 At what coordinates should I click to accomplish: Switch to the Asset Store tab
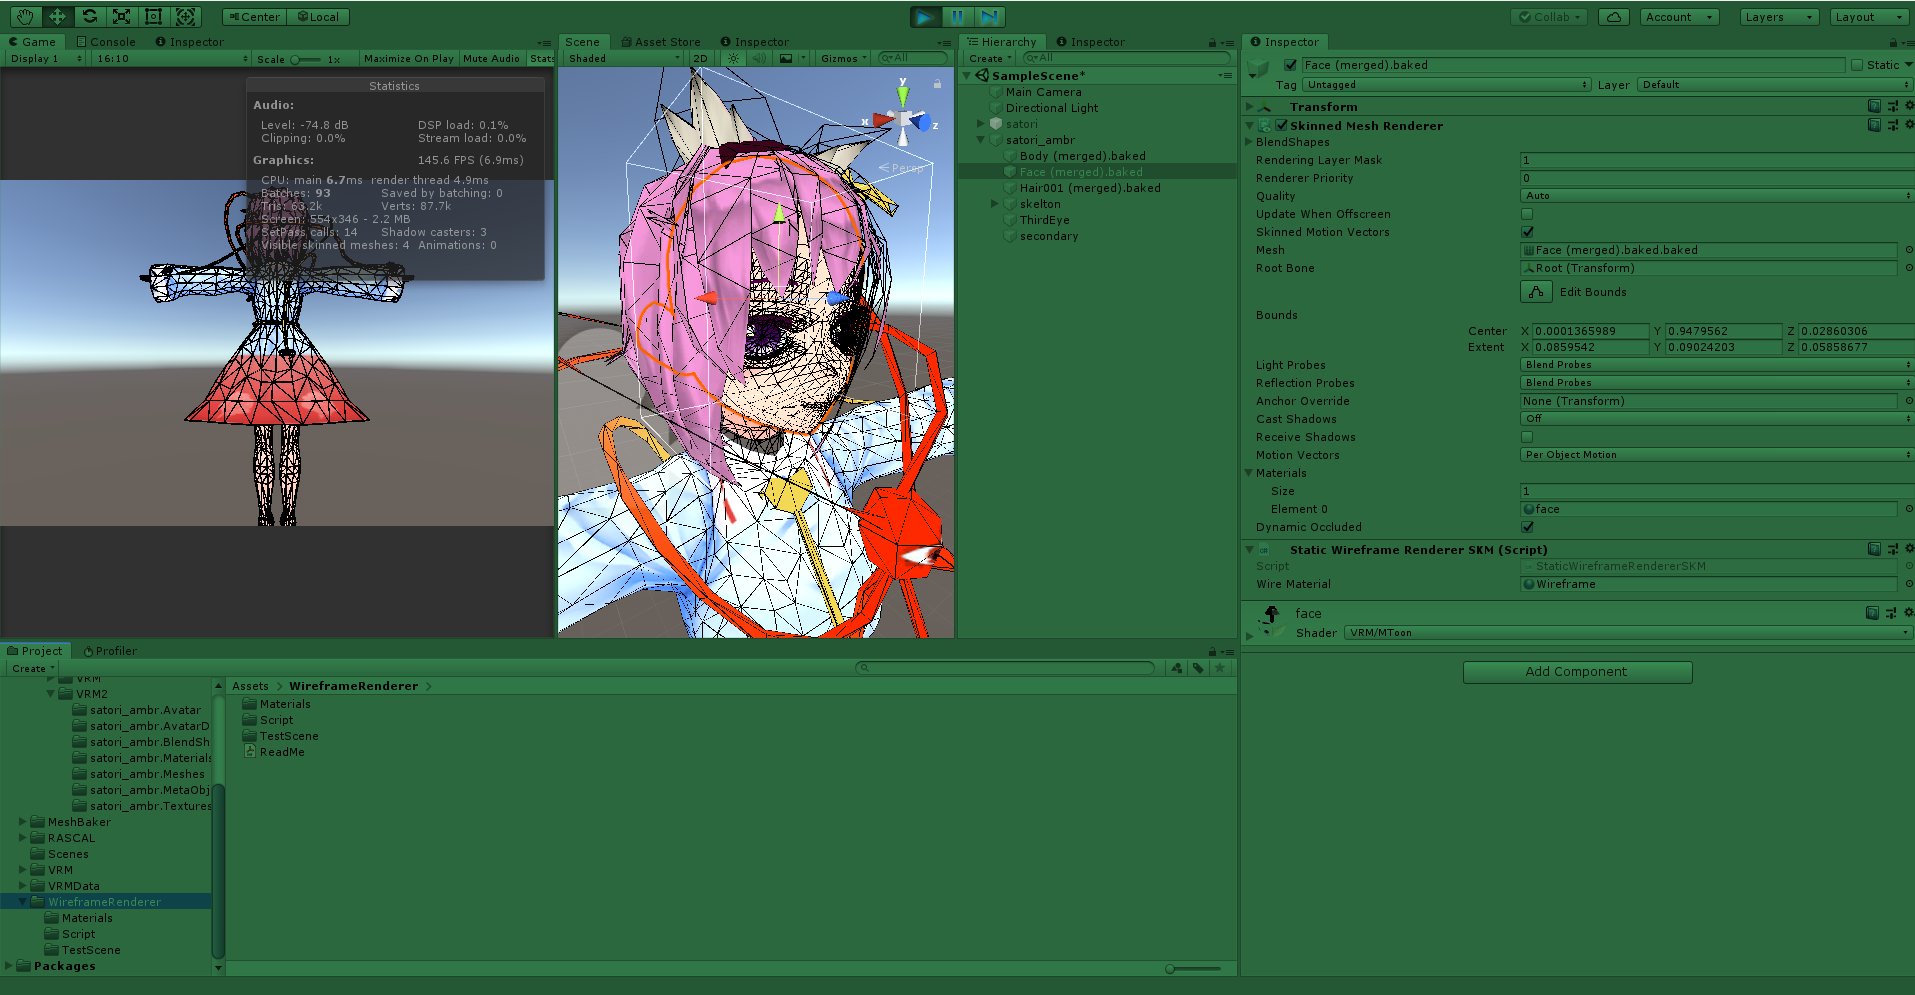(660, 42)
